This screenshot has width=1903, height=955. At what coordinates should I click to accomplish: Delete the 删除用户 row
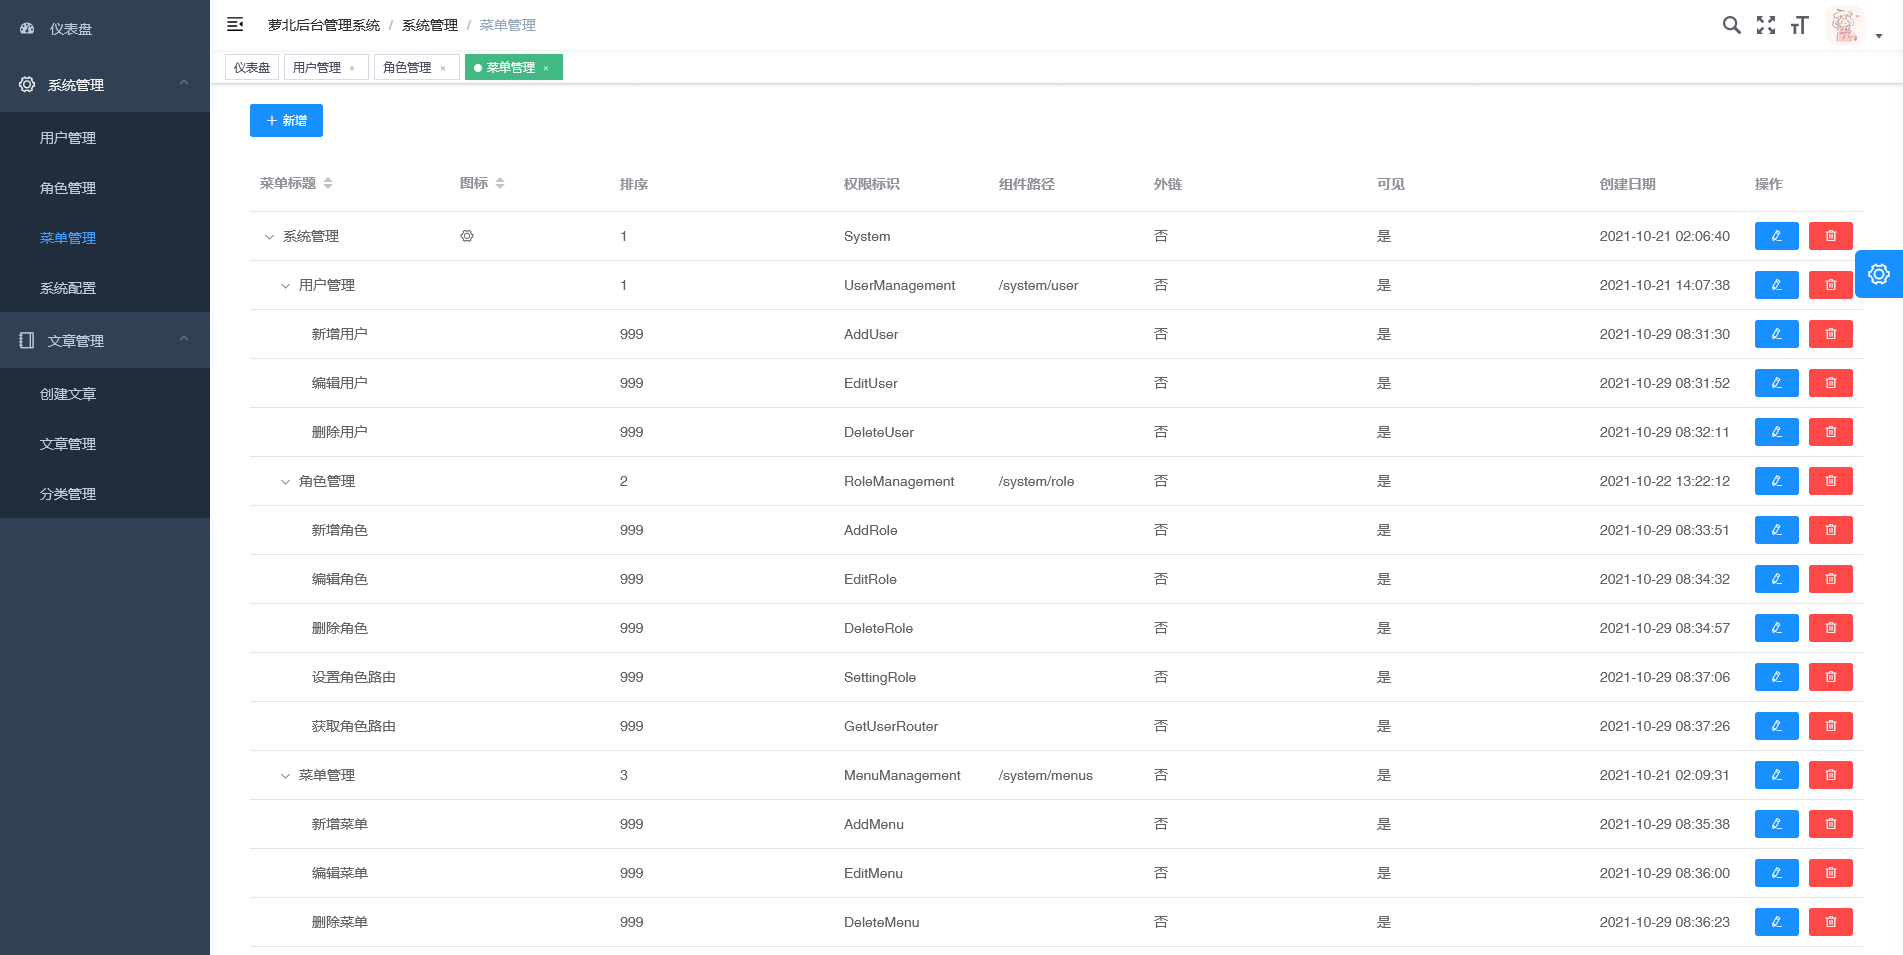[x=1830, y=432]
